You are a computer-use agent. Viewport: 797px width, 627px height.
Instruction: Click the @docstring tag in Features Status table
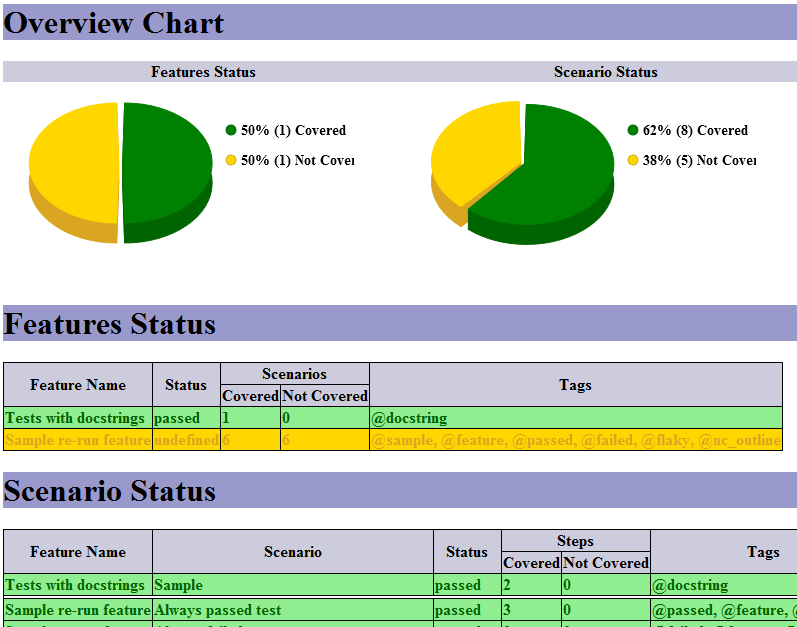point(409,418)
